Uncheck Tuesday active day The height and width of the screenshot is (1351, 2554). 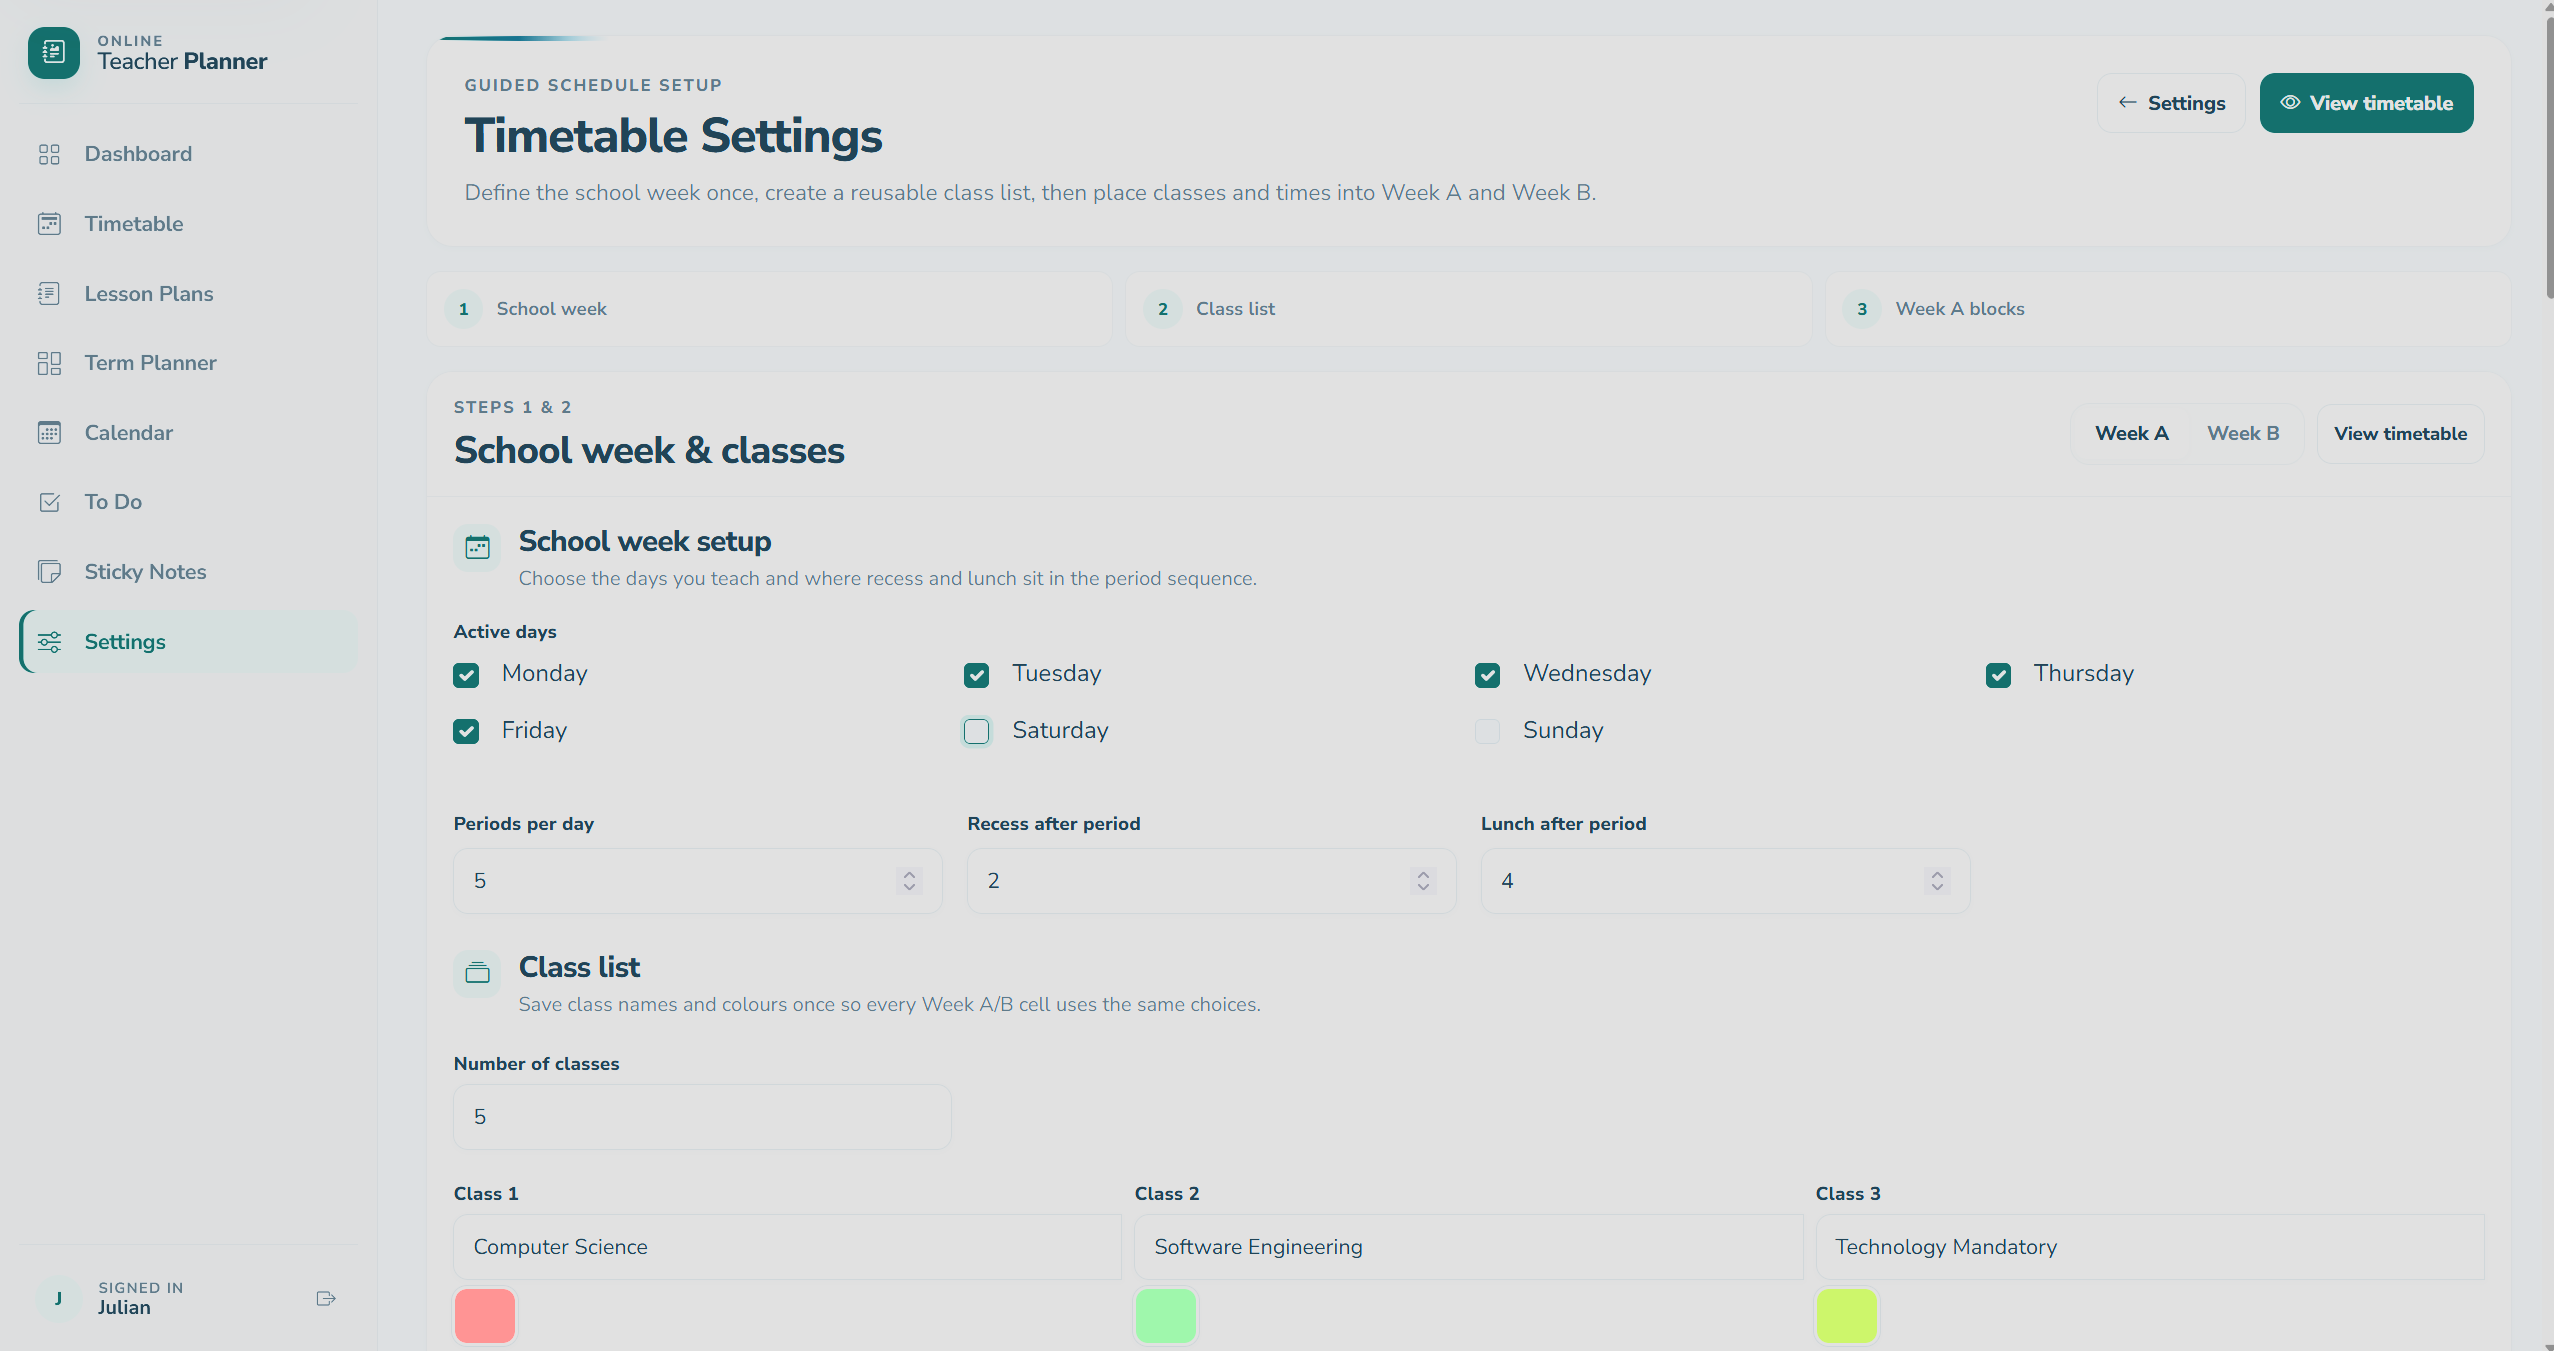tap(977, 675)
